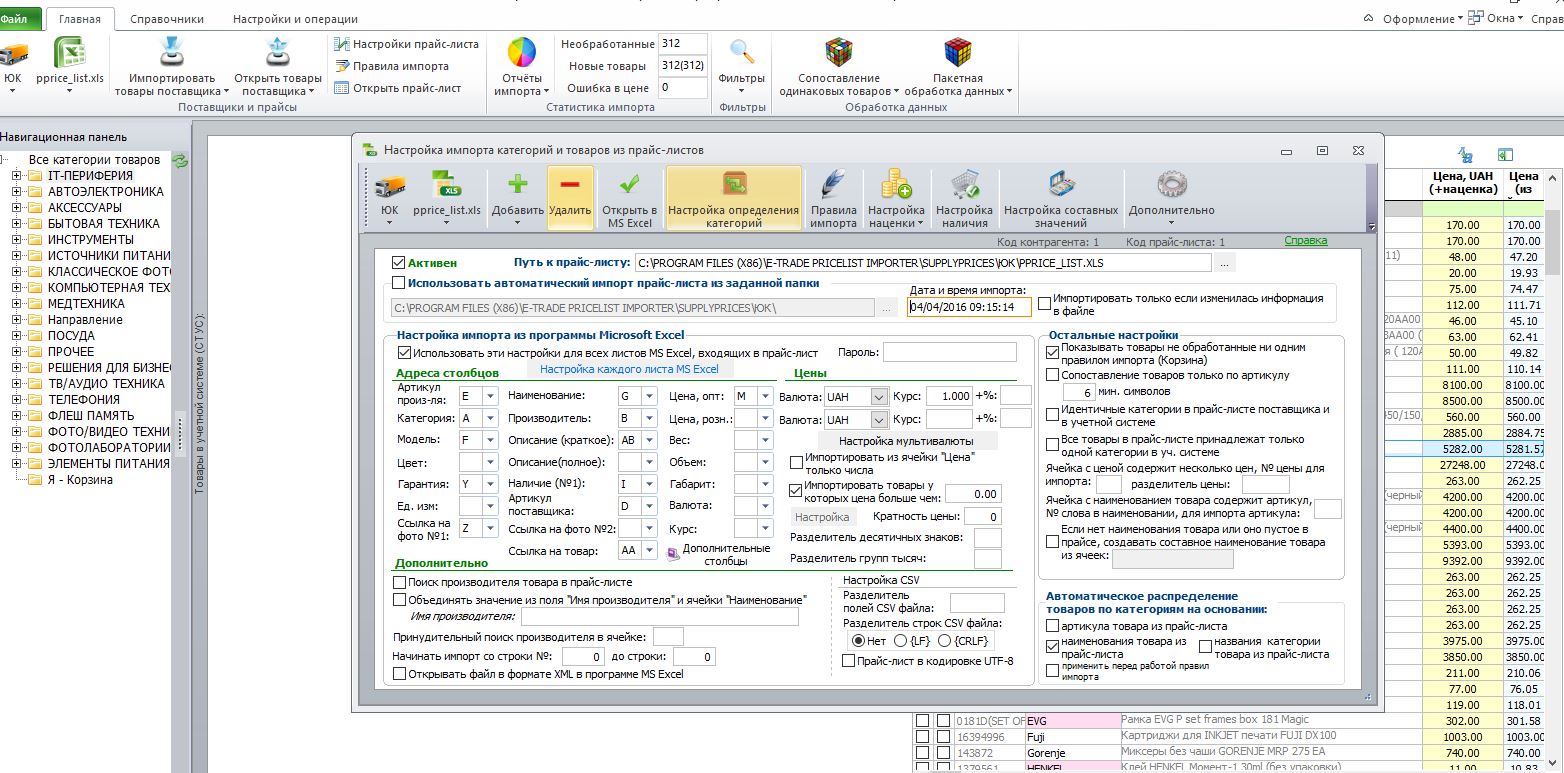Switch to the Справочники ribbon tab
Viewport: 1564px width, 773px height.
[x=168, y=19]
